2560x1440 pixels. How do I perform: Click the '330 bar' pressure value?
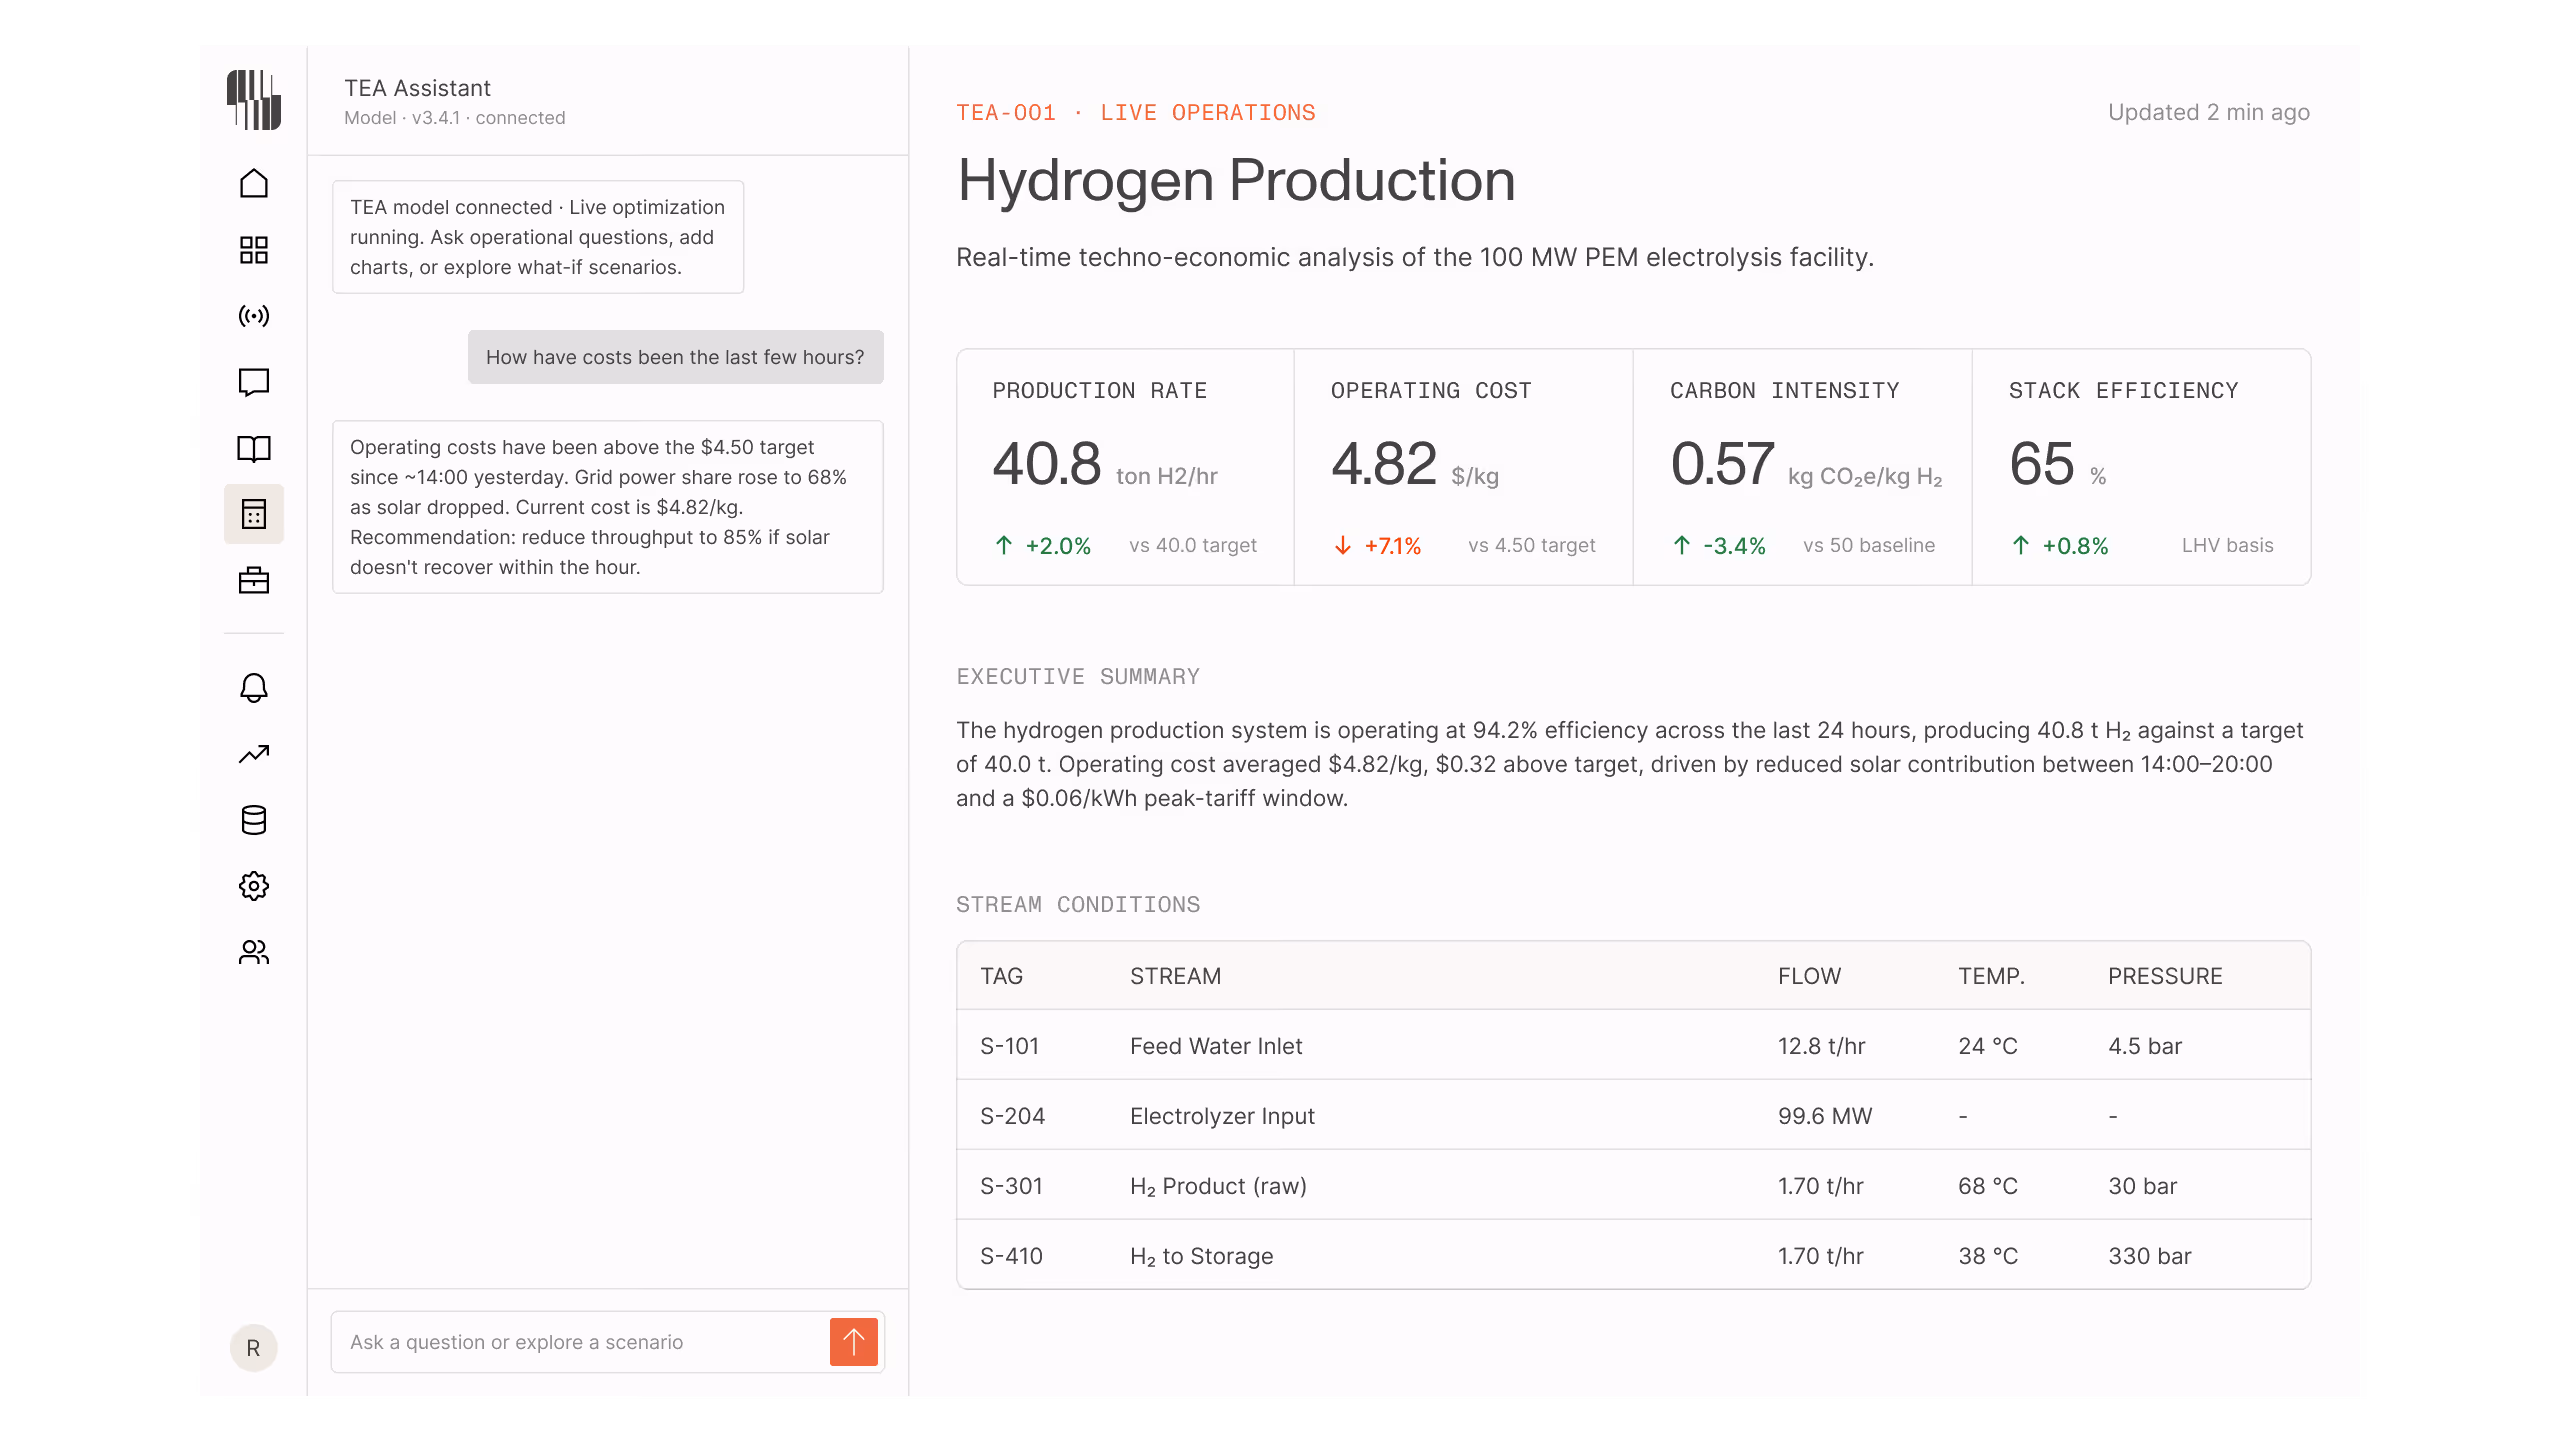(2150, 1256)
